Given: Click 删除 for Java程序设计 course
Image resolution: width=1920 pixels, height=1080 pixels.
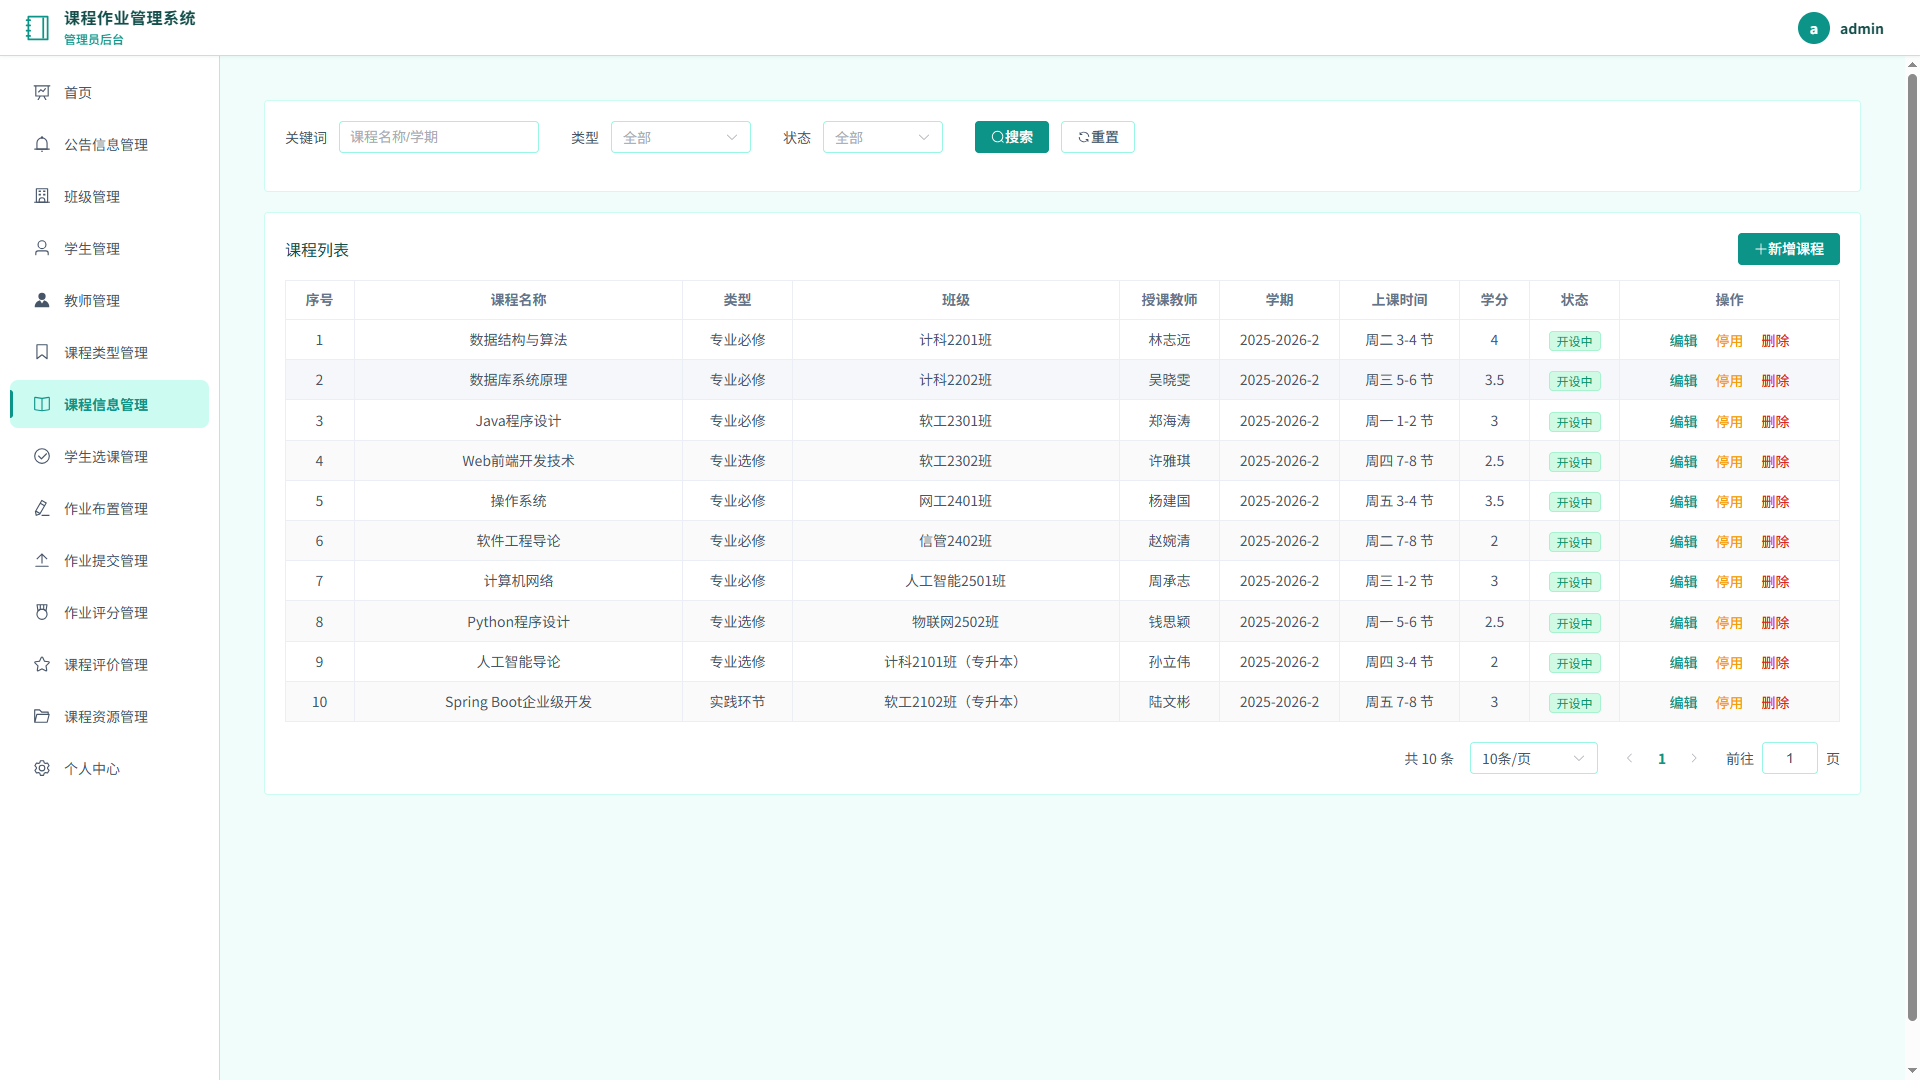Looking at the screenshot, I should click(1775, 422).
